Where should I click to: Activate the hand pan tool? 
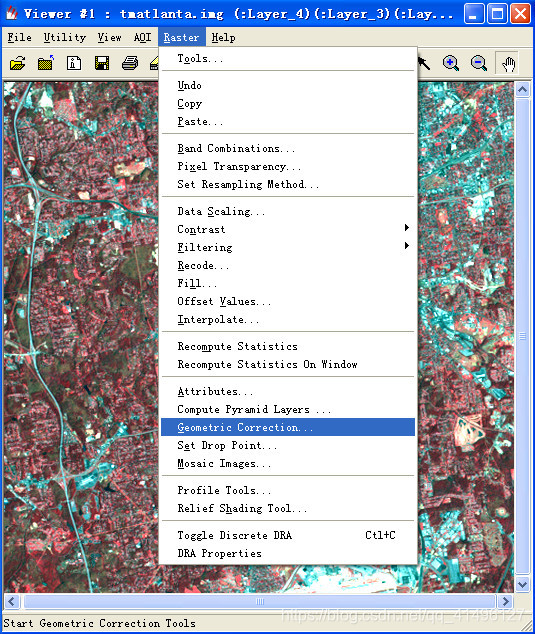click(x=508, y=63)
